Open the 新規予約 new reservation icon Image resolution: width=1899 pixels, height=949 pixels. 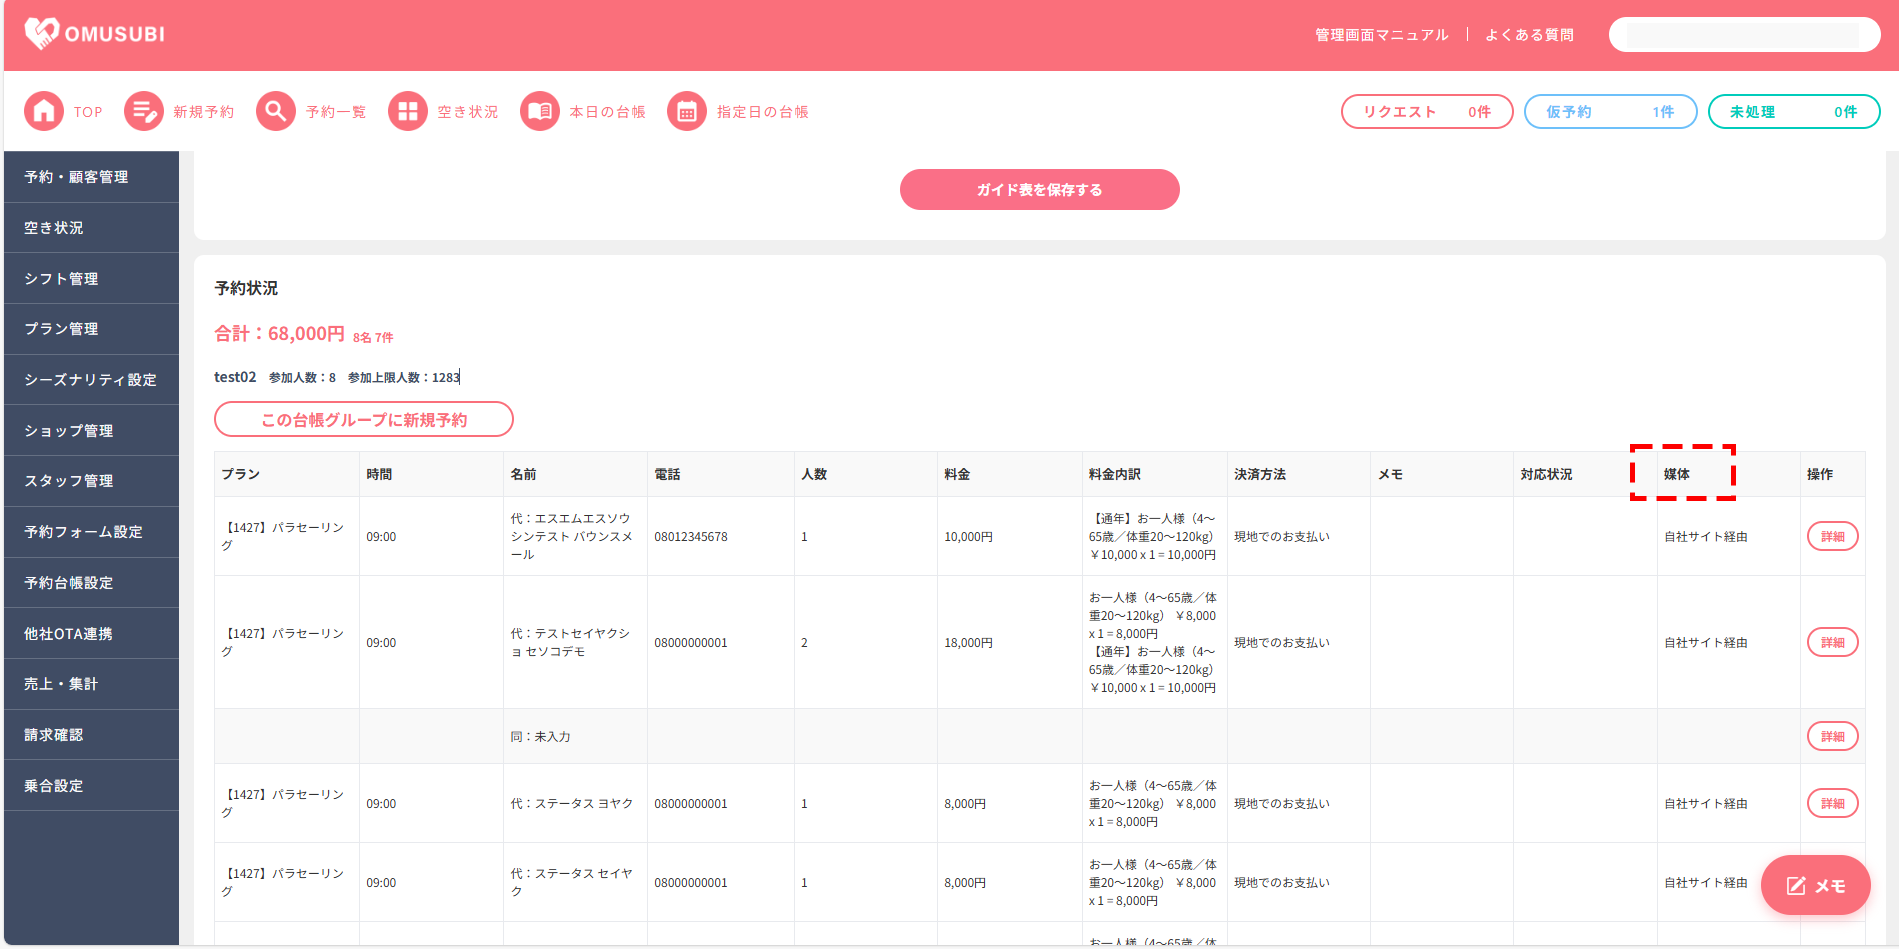(x=144, y=112)
